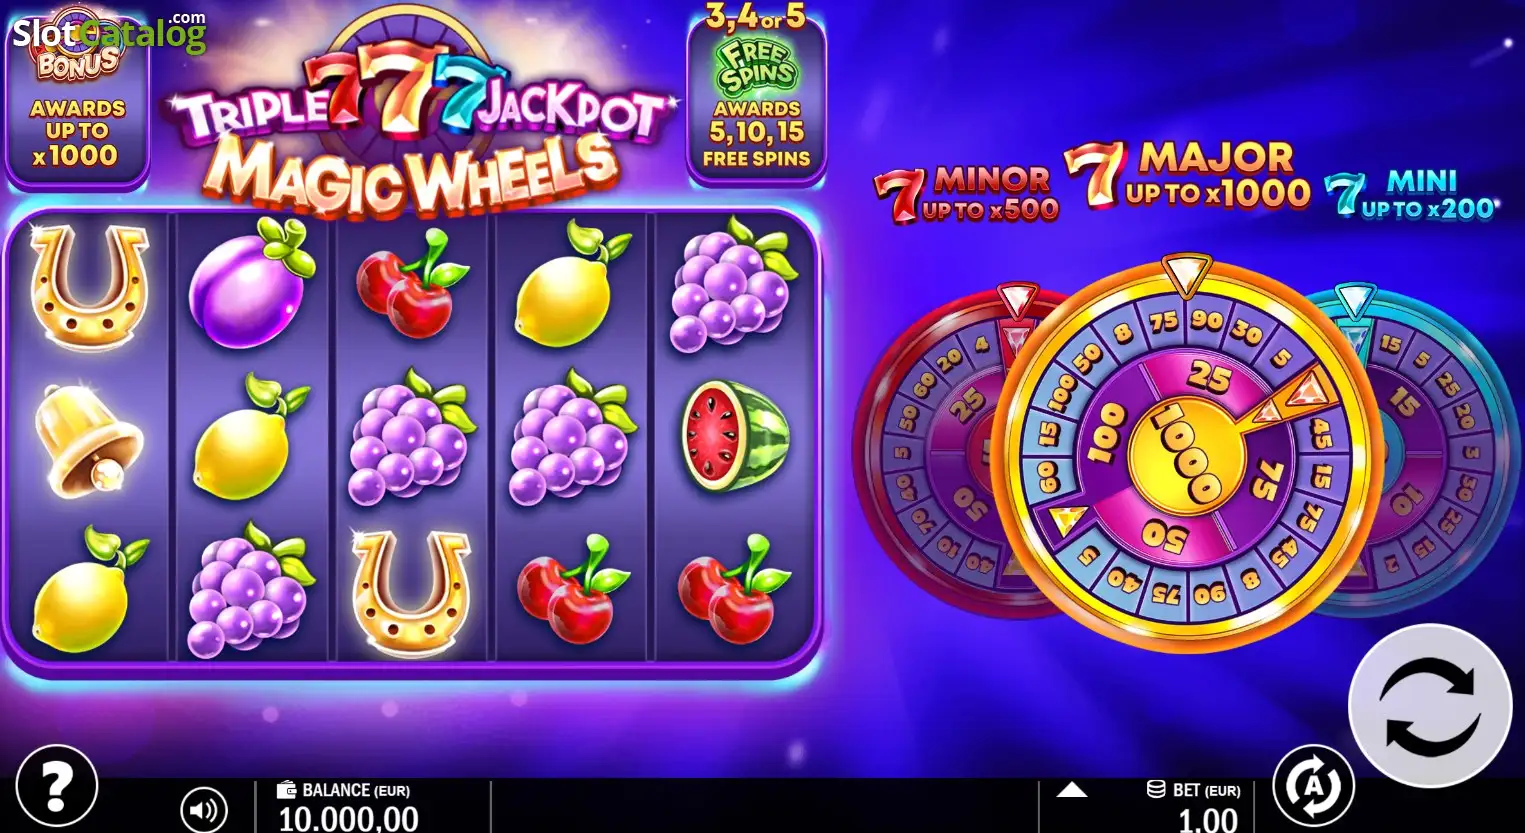Click the bet coins icon
The height and width of the screenshot is (833, 1525).
[1156, 789]
